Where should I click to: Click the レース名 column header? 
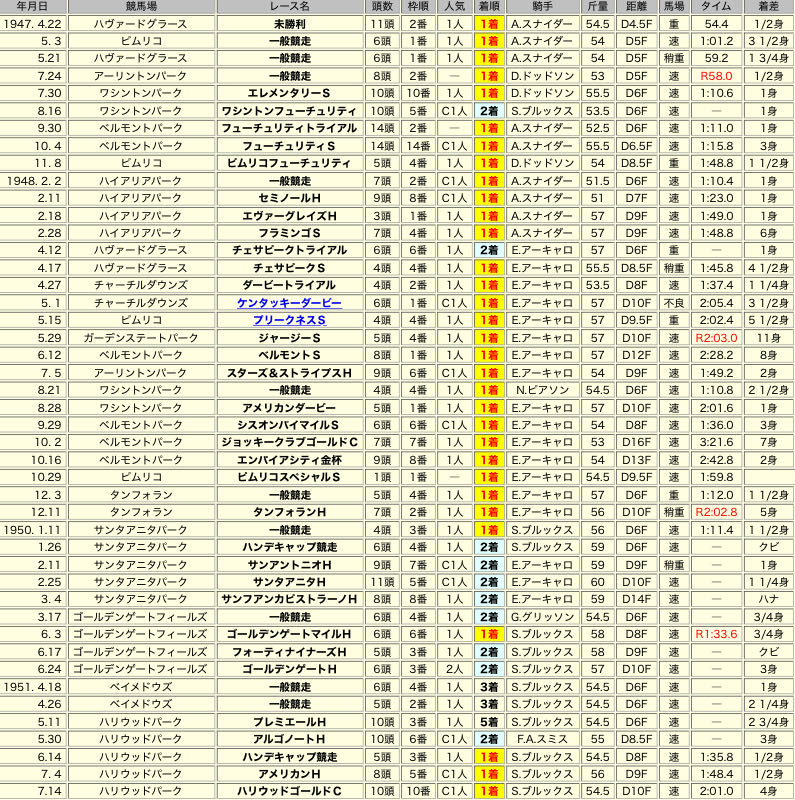coord(290,6)
